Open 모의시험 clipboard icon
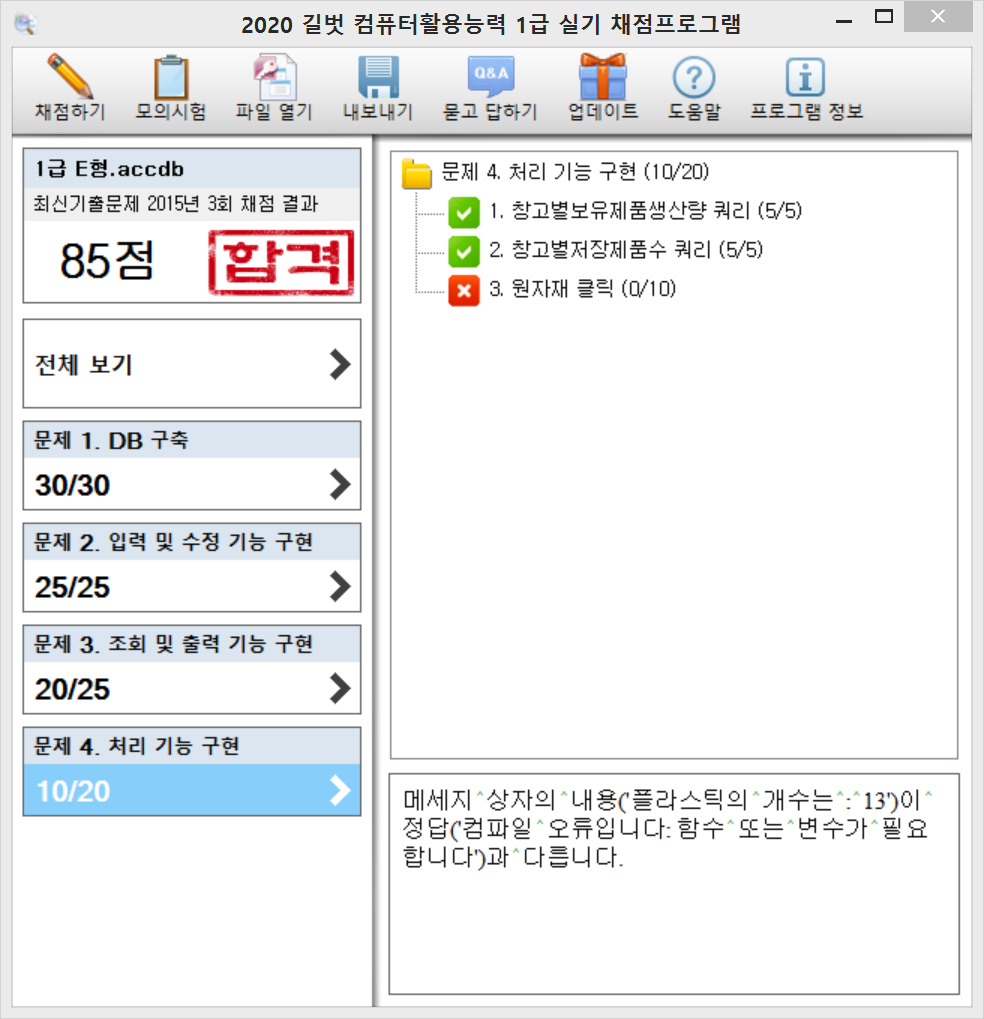Image resolution: width=984 pixels, height=1019 pixels. [x=170, y=79]
